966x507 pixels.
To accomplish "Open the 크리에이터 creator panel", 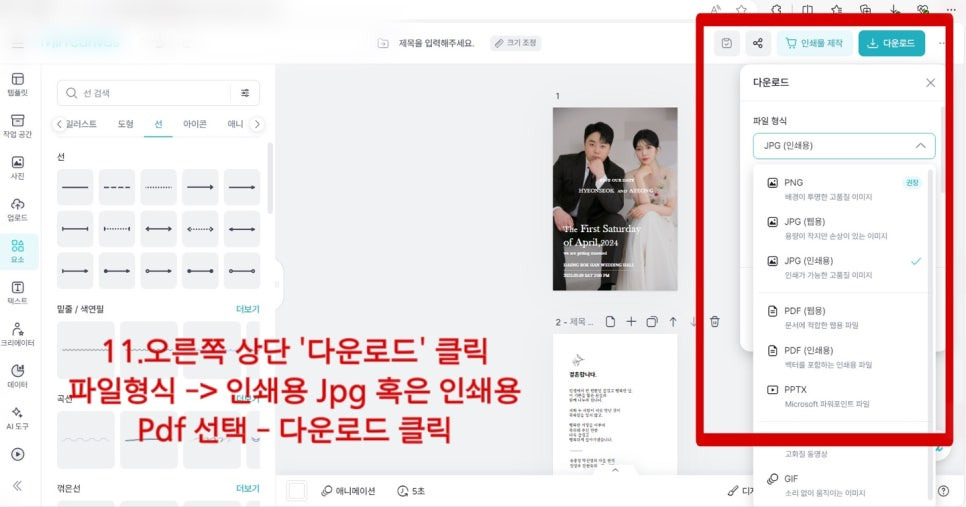I will pos(17,334).
